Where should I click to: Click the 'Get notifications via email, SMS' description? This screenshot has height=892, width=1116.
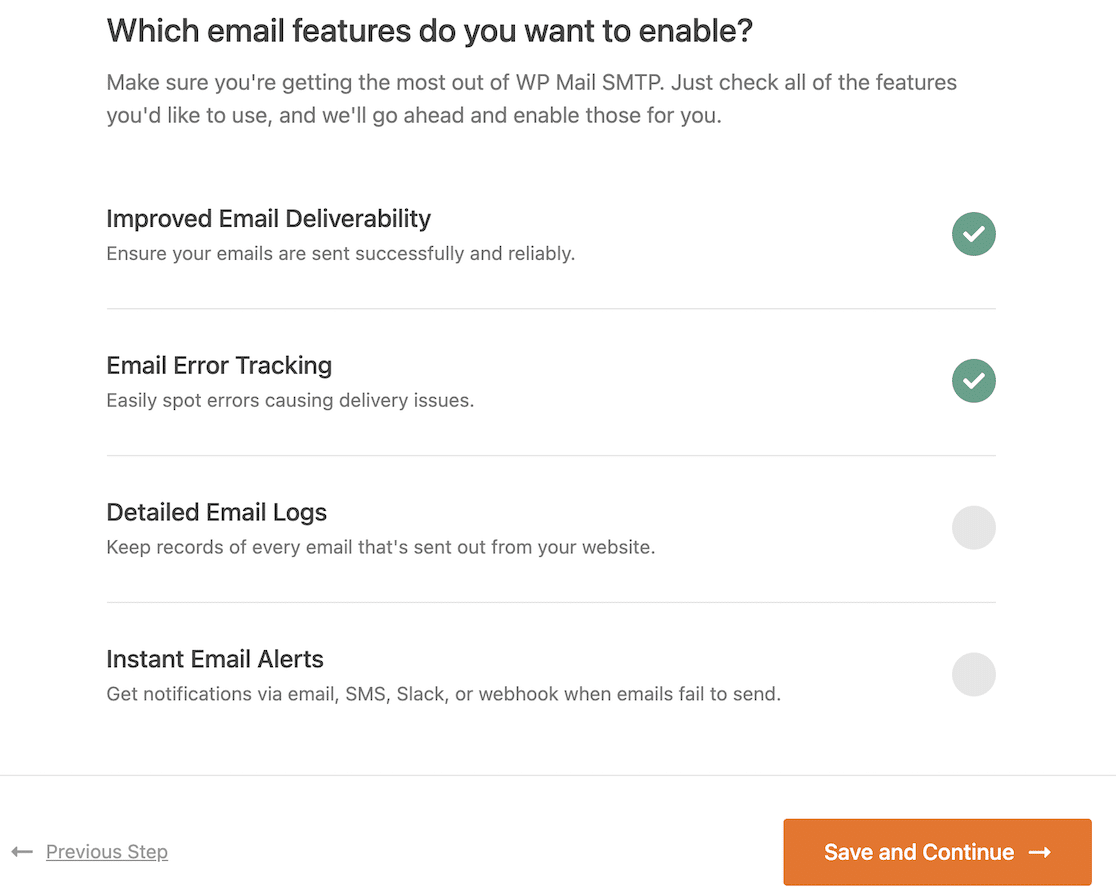443,693
